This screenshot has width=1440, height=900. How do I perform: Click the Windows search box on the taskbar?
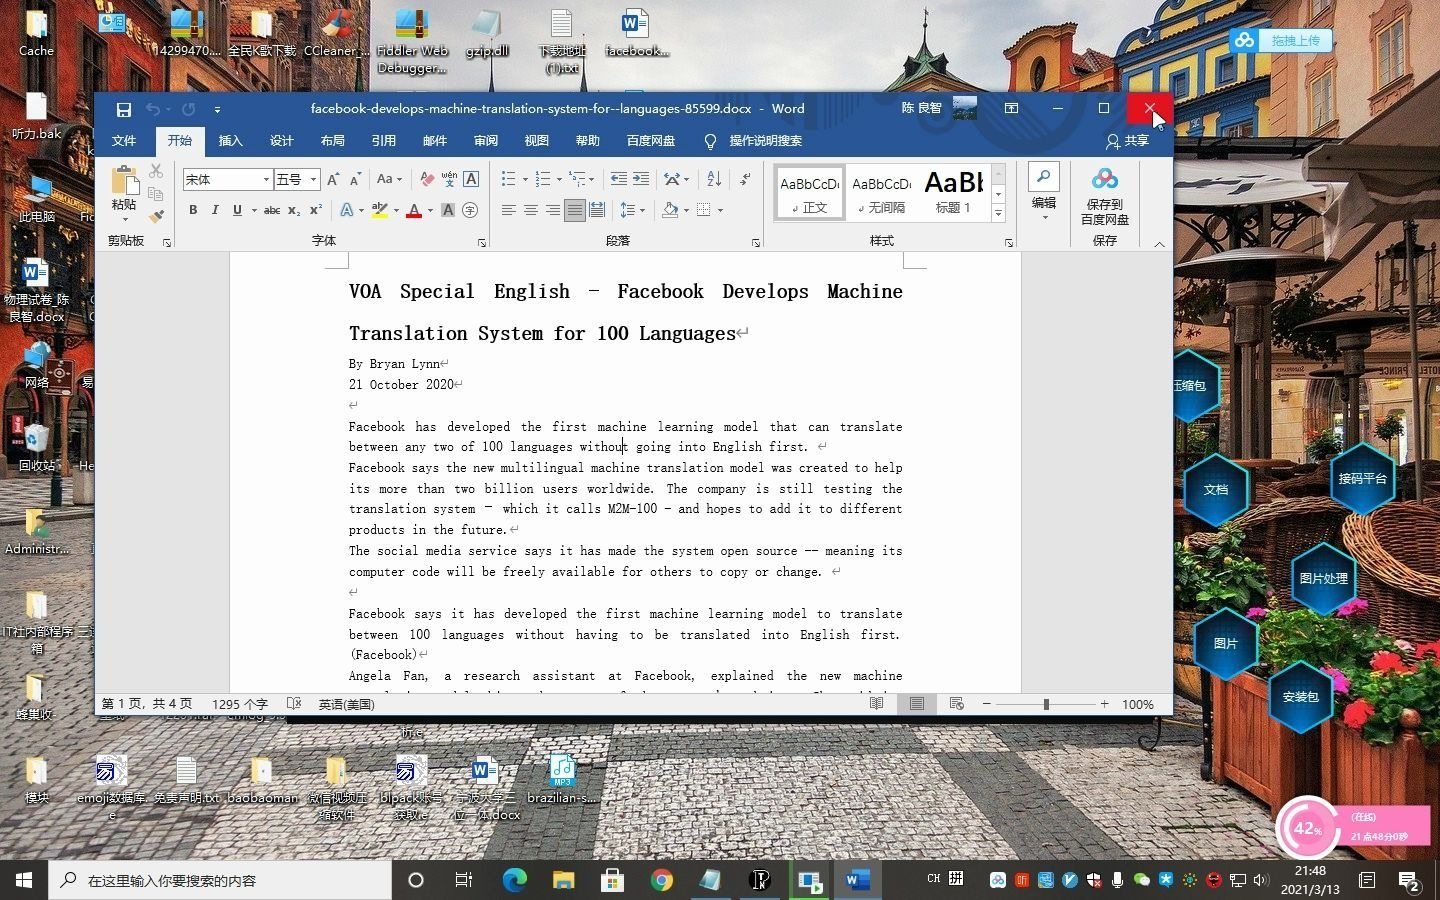click(220, 880)
